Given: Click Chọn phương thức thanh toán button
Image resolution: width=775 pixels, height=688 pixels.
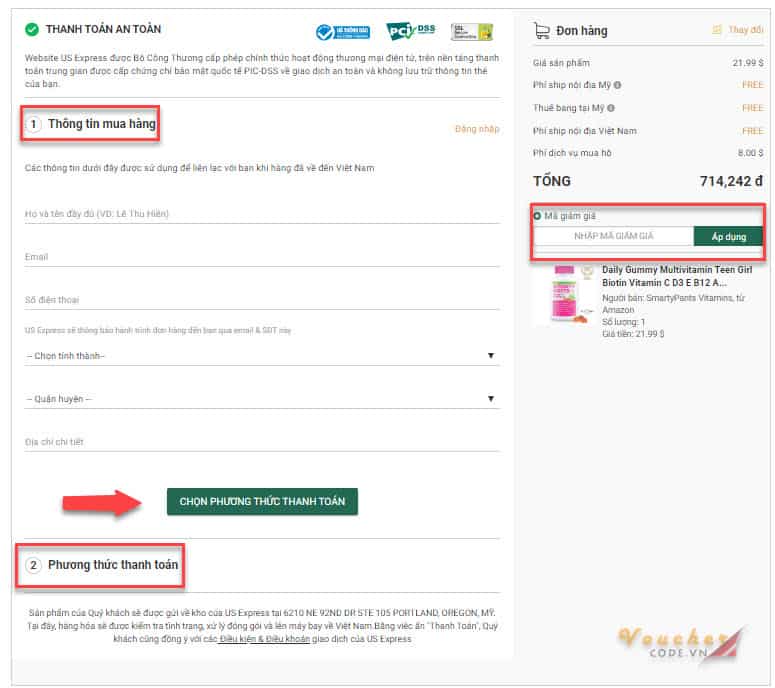Looking at the screenshot, I should click(x=262, y=501).
